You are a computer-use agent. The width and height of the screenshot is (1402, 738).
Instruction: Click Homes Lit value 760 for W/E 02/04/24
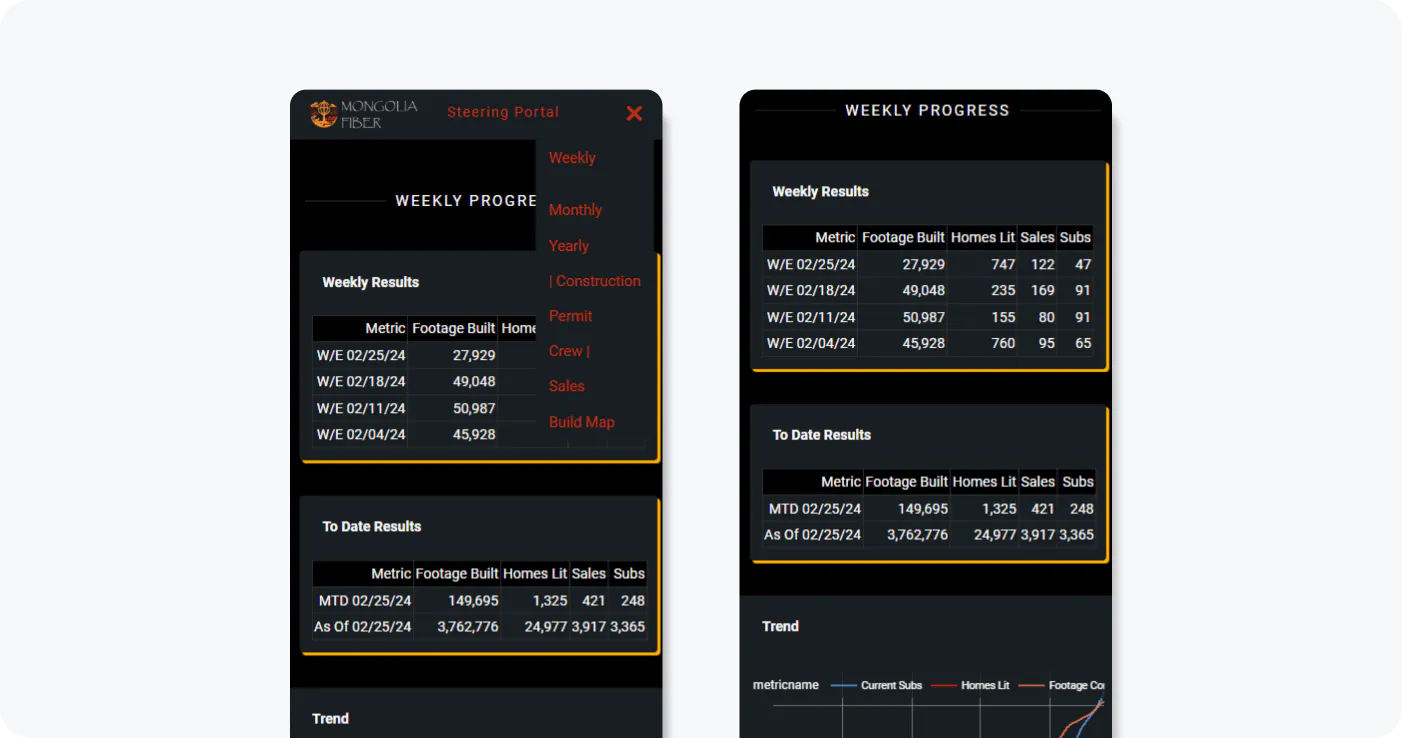1003,343
